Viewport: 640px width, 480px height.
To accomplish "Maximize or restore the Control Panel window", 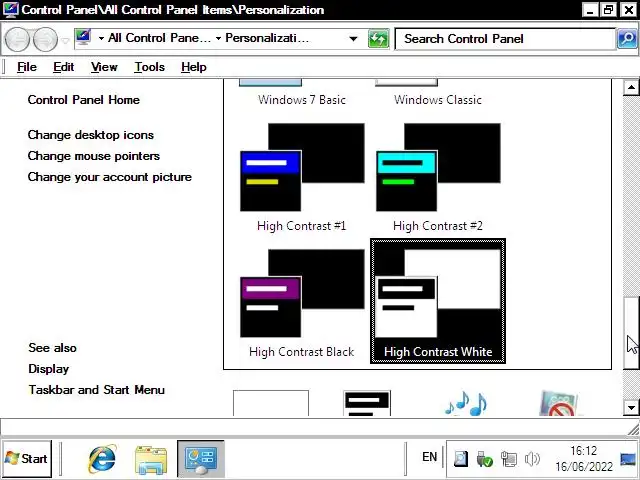I will click(x=608, y=9).
